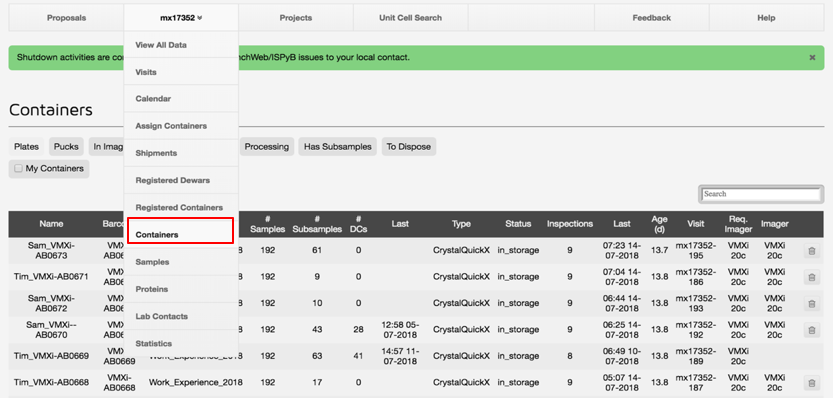Open container Tim_VMXi-AB0669
This screenshot has width=833, height=398.
pyautogui.click(x=52, y=356)
